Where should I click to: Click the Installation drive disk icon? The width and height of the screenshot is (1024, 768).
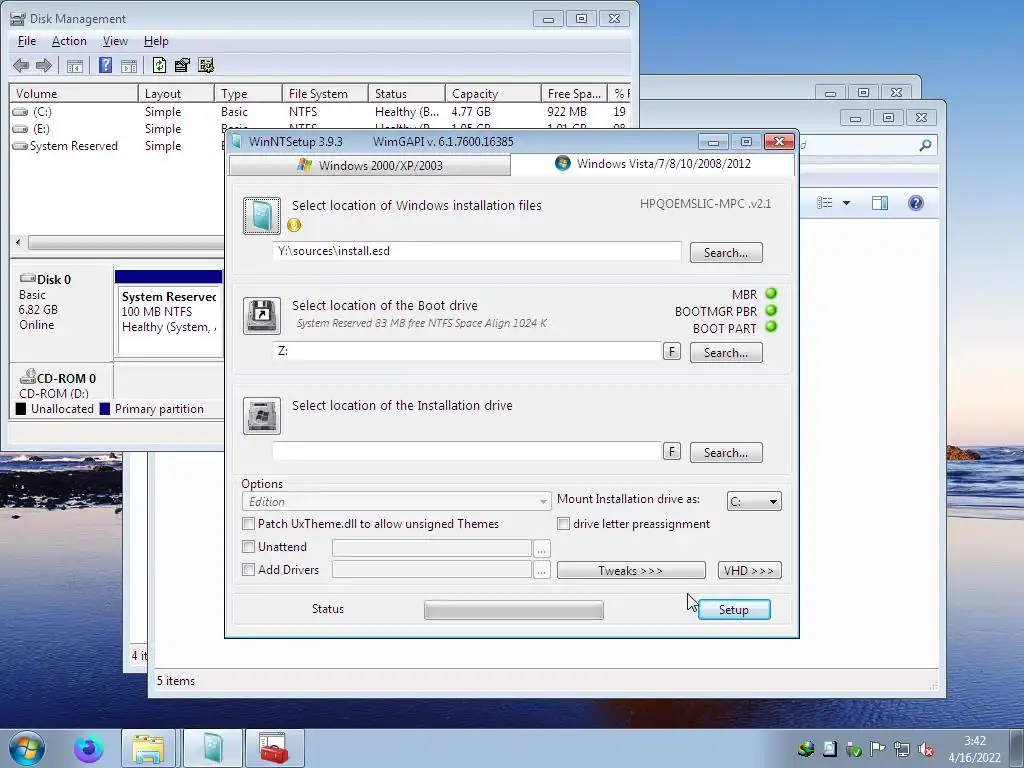(x=262, y=415)
